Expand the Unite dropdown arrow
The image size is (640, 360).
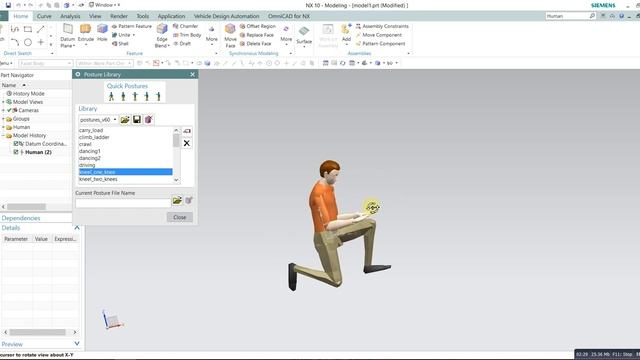coord(134,35)
